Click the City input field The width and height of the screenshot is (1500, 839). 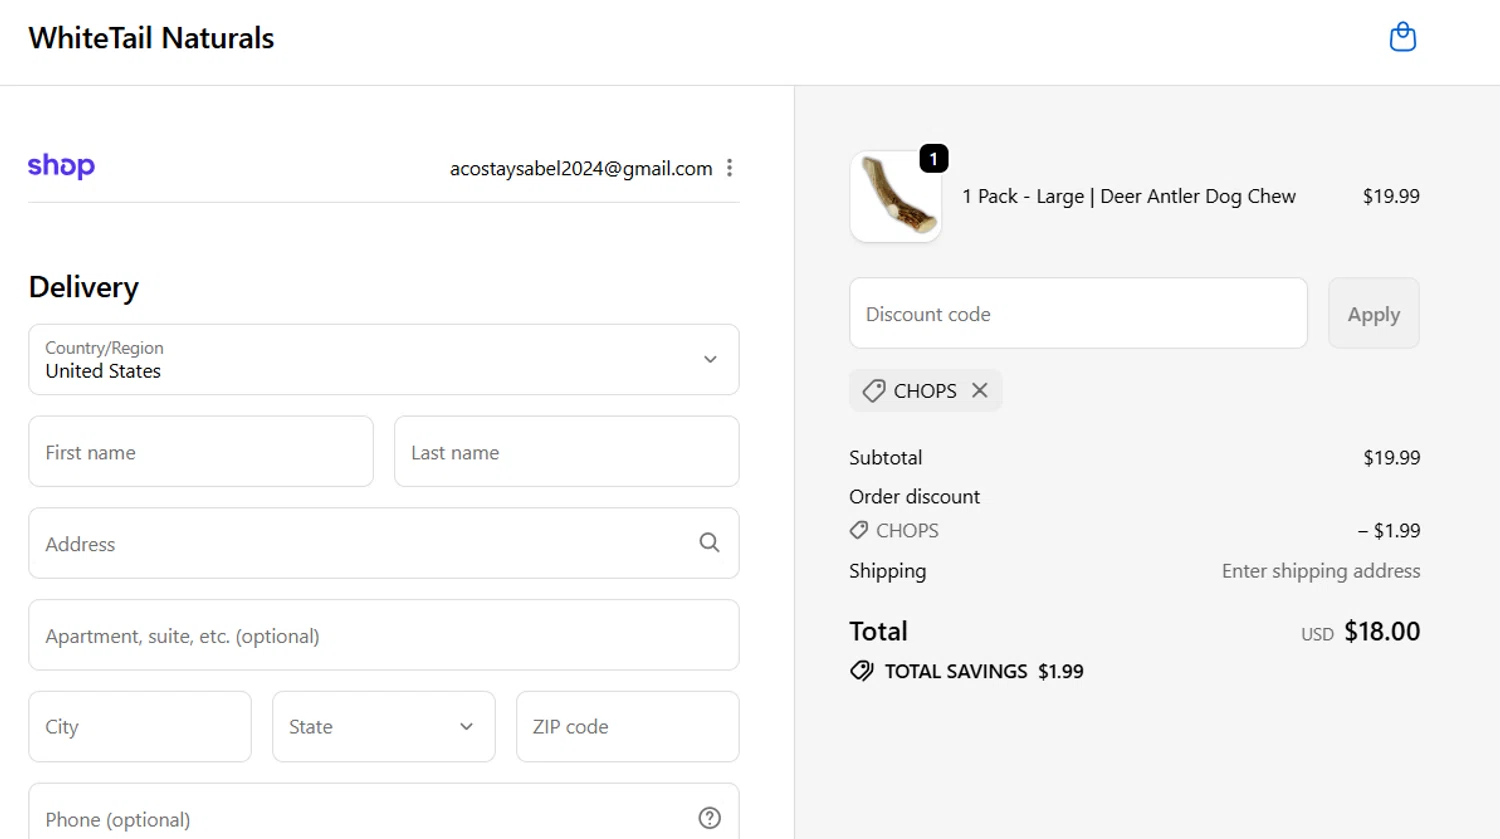pos(140,726)
